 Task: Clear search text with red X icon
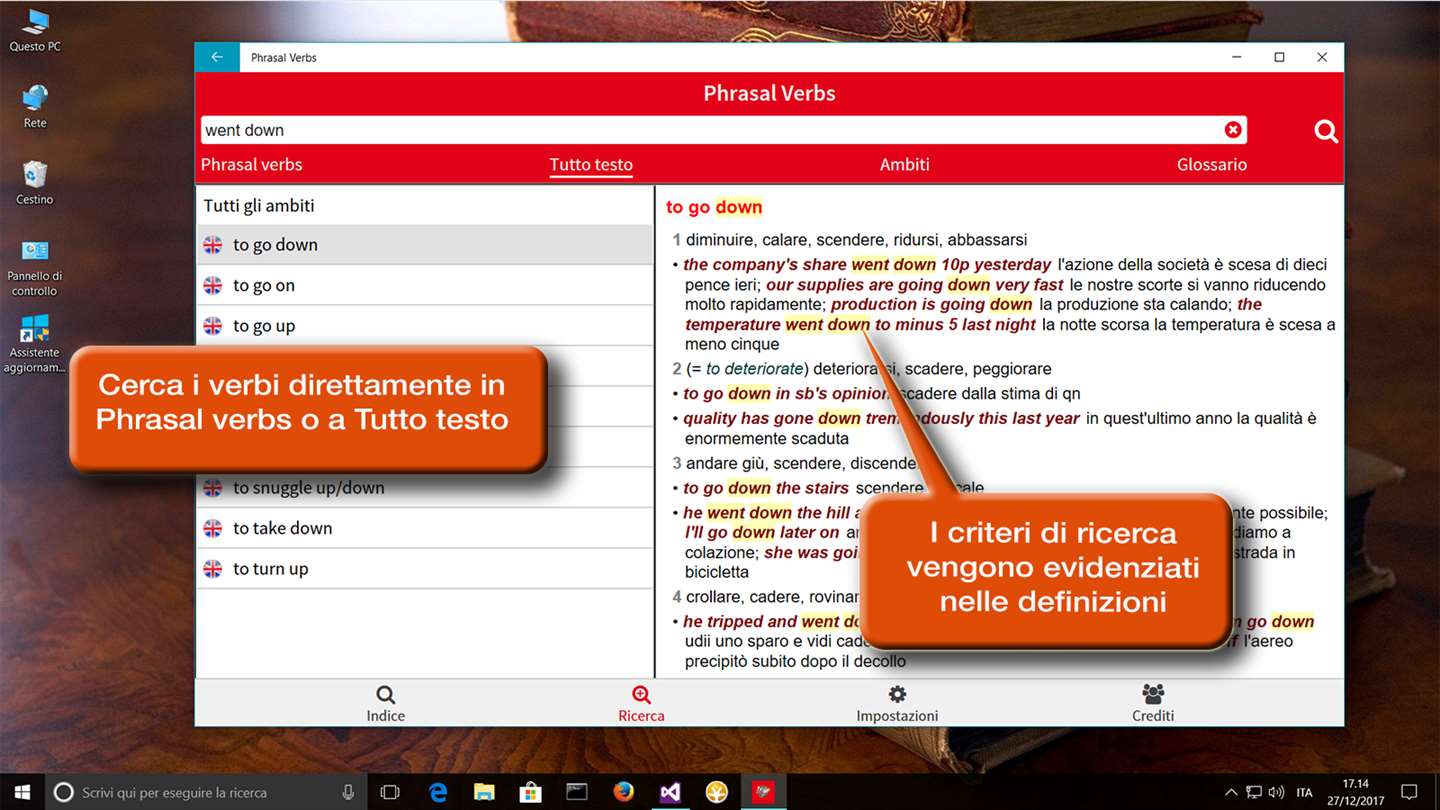[x=1233, y=130]
